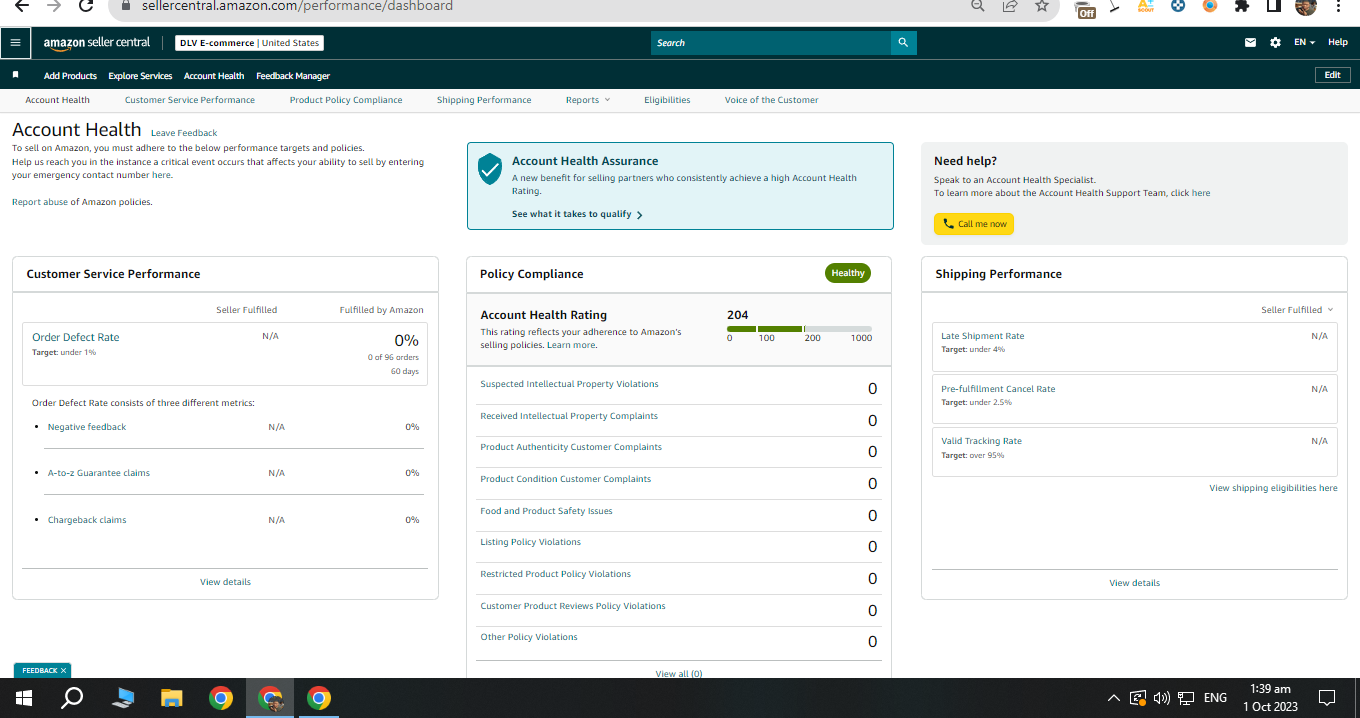
Task: Open the A+ Scout extension
Action: click(1146, 6)
